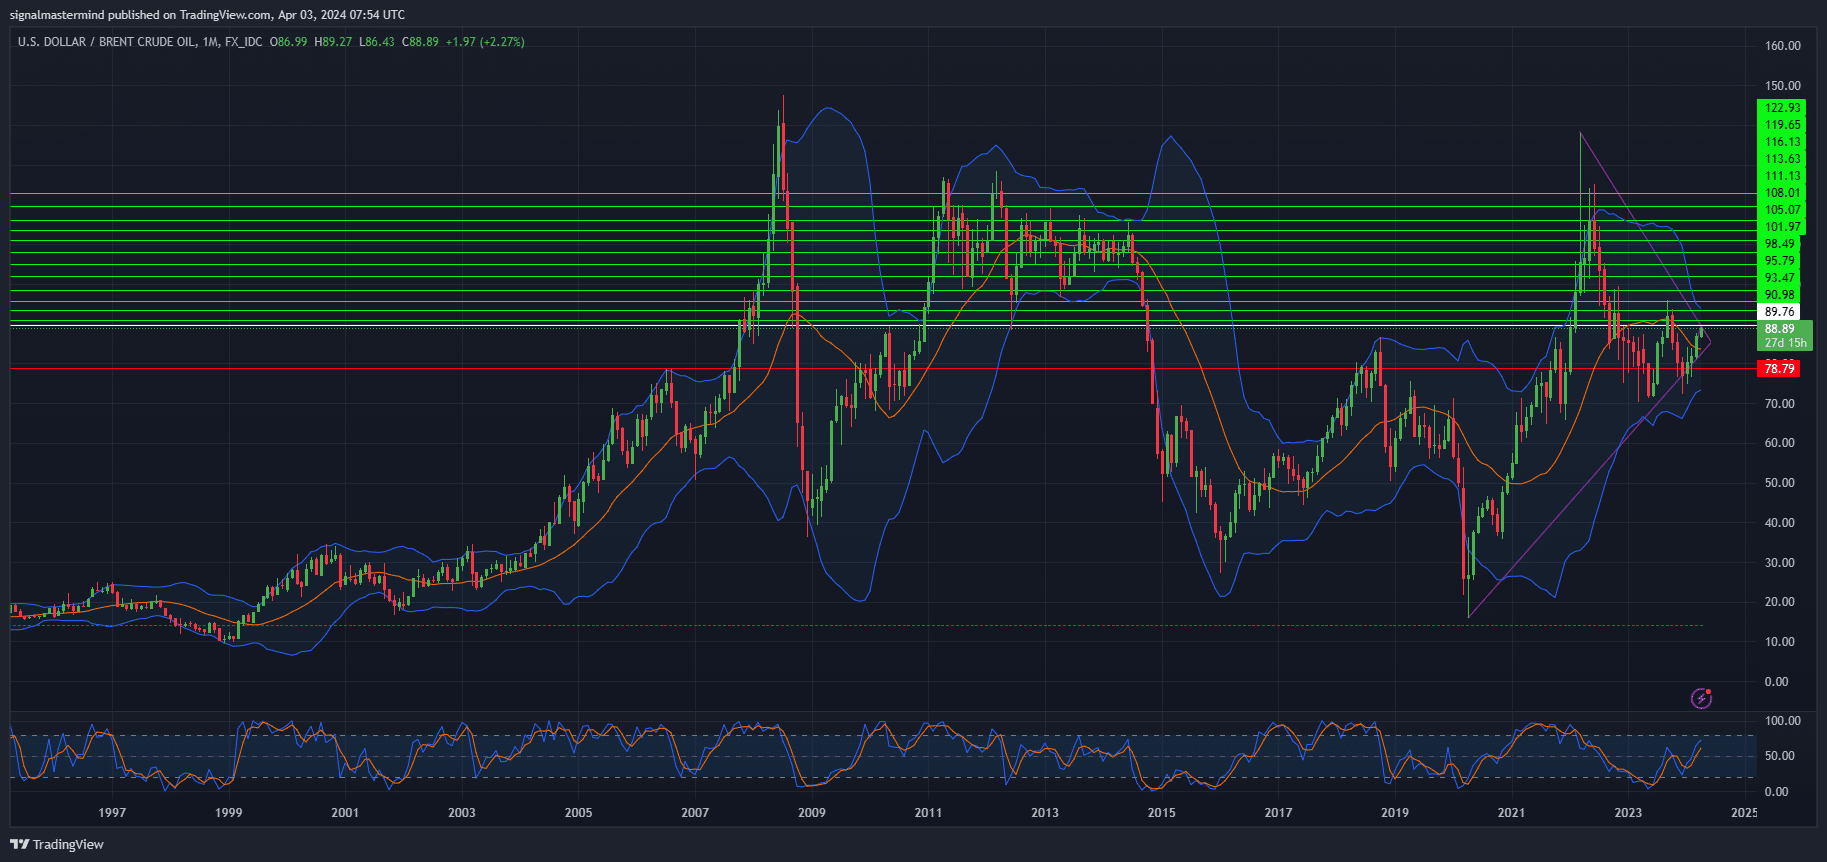This screenshot has height=862, width=1827.
Task: Click the high value H89.27
Action: coord(333,42)
